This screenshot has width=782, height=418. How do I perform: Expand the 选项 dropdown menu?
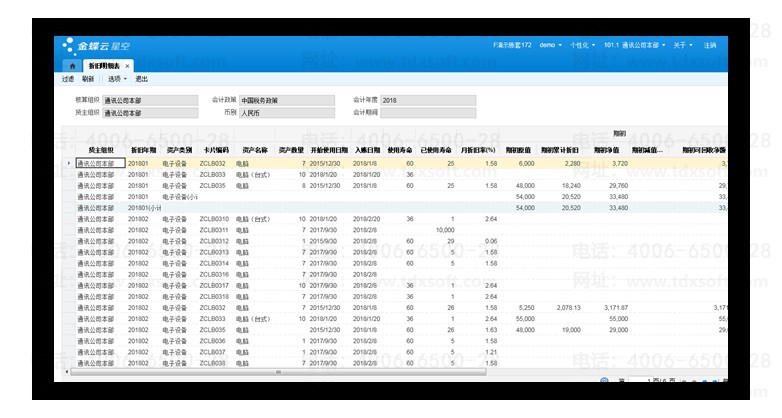pyautogui.click(x=116, y=78)
